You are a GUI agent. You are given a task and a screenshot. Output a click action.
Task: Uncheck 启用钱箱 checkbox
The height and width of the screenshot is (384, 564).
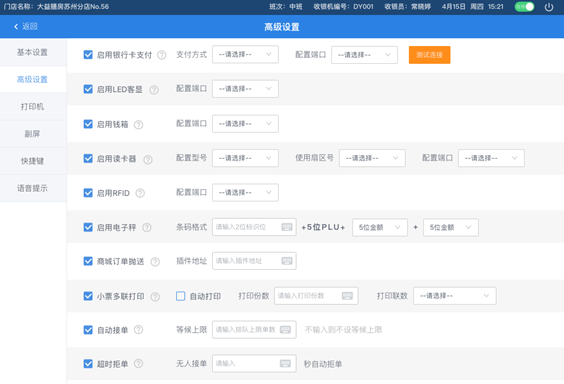[x=88, y=124]
